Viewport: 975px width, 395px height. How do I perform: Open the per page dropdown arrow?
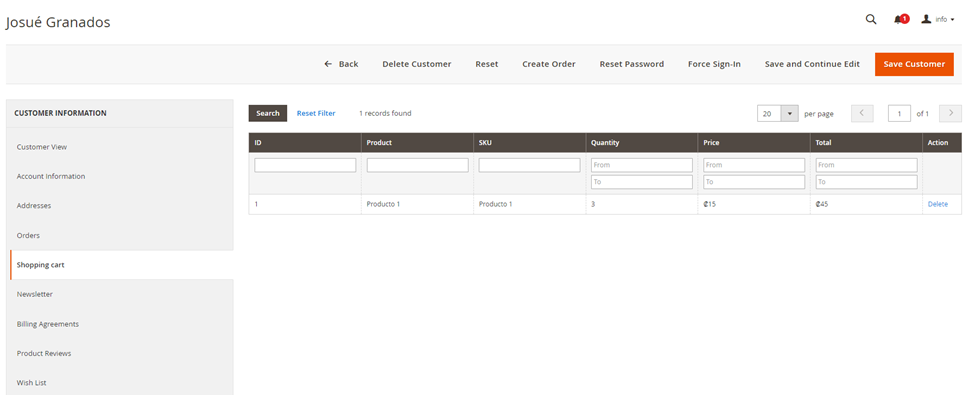790,114
